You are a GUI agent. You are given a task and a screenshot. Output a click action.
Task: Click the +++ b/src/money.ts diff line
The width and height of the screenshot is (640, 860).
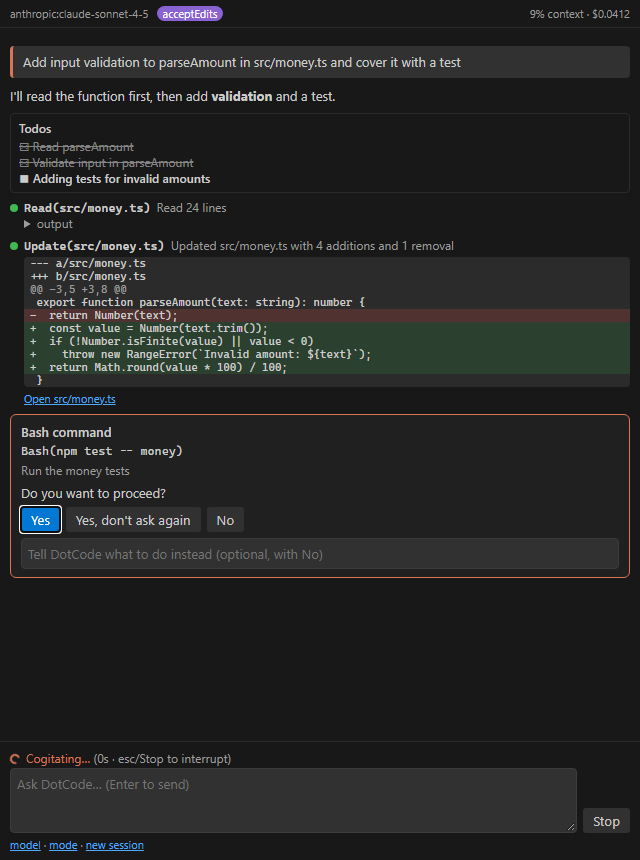[88, 276]
